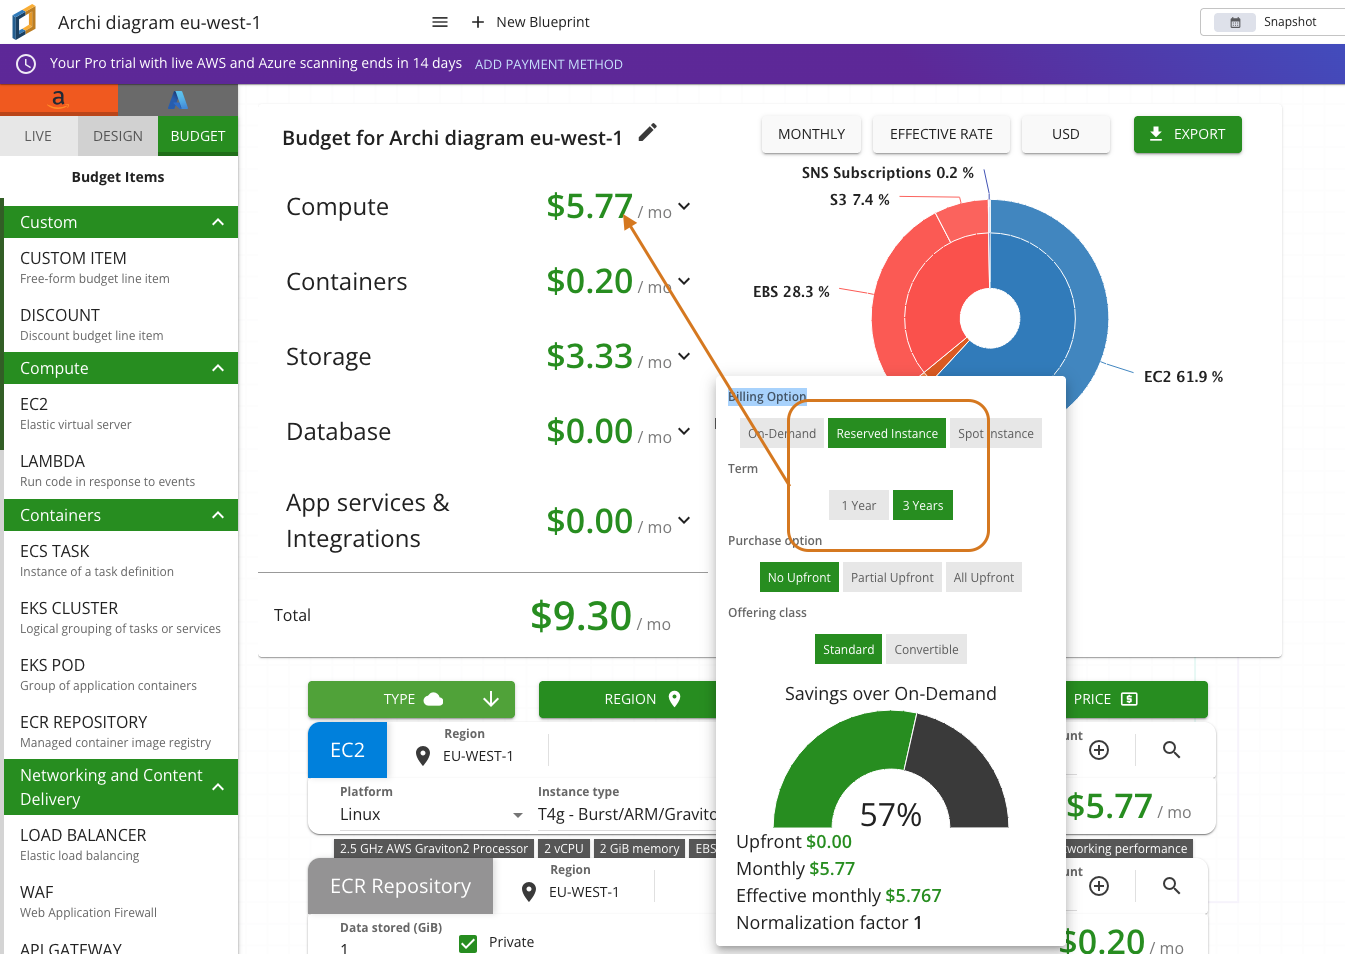Select Standard offering class
This screenshot has width=1345, height=954.
tap(849, 649)
